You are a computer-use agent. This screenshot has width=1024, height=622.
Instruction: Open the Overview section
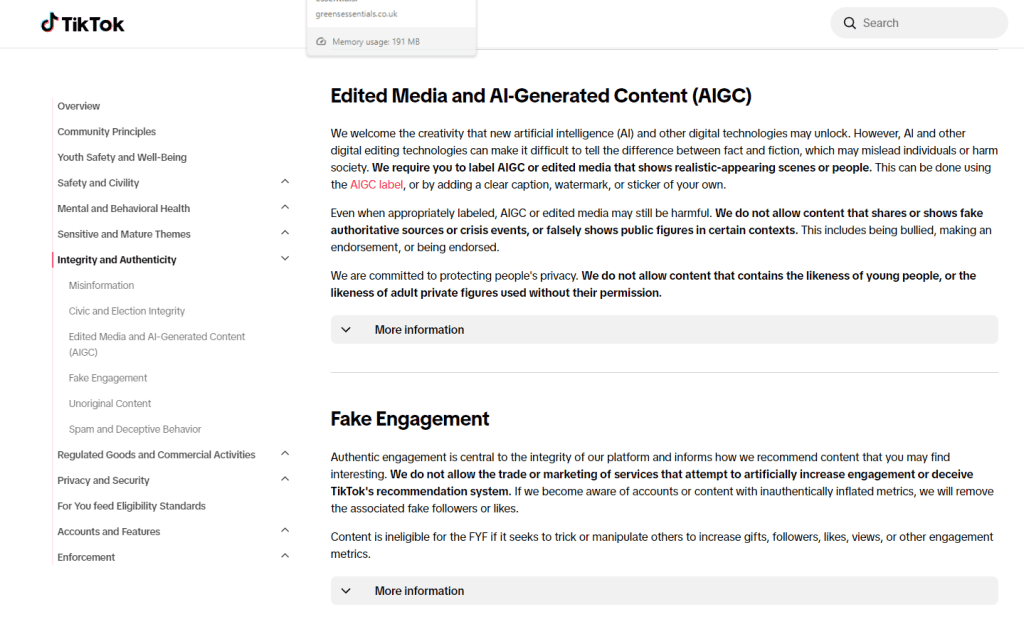(78, 106)
